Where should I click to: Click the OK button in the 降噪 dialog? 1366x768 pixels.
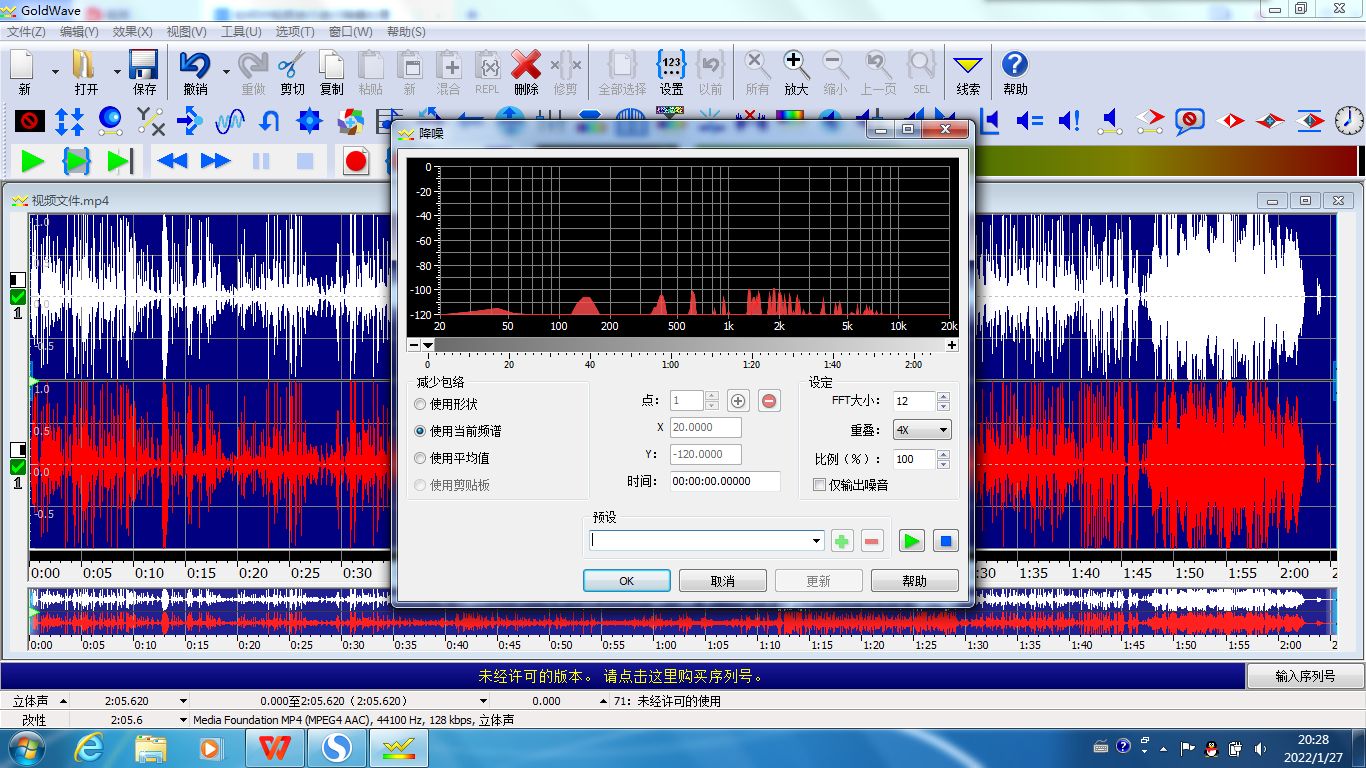(626, 581)
